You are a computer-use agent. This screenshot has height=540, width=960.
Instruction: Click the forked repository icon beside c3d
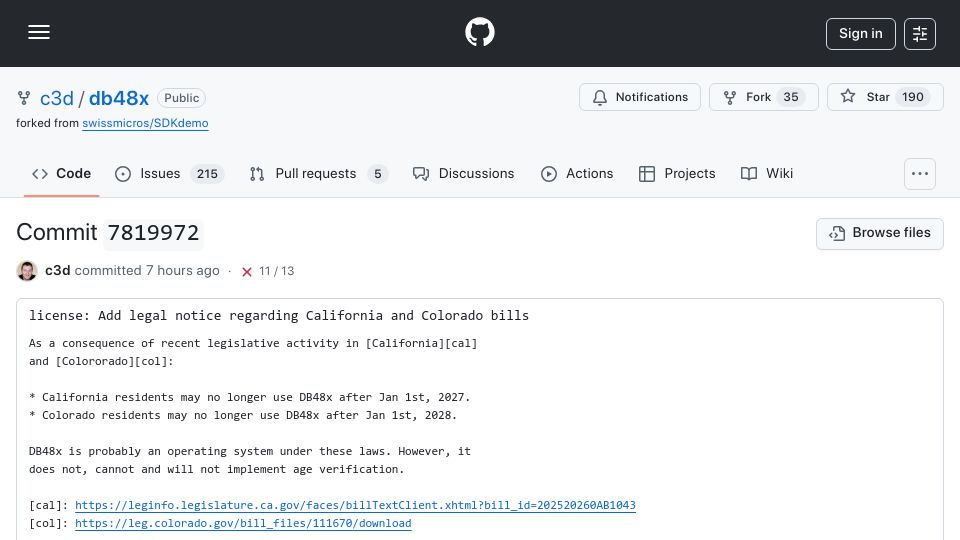pyautogui.click(x=24, y=98)
